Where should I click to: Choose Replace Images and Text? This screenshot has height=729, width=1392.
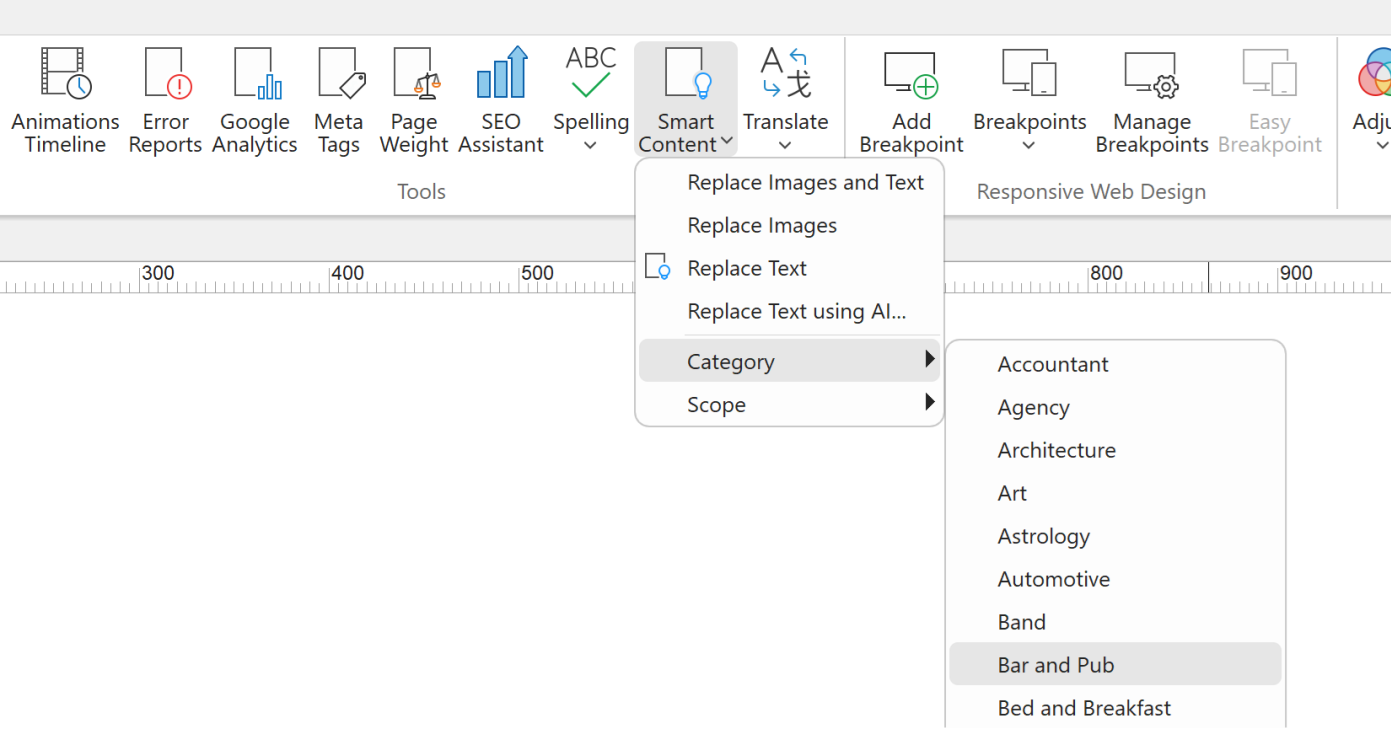(x=805, y=183)
